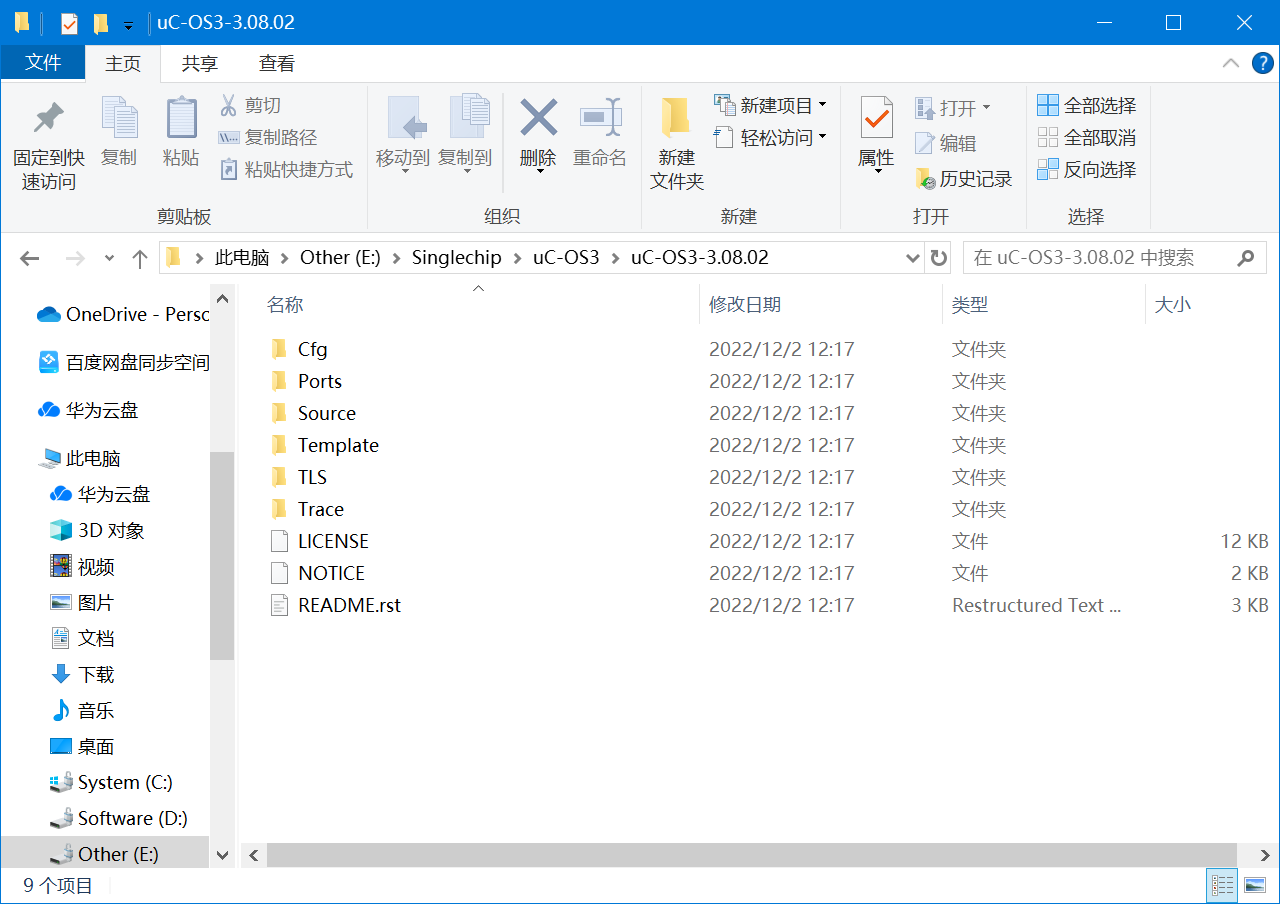Click the Cut (剪切) scissors icon
Image resolution: width=1280 pixels, height=904 pixels.
228,105
